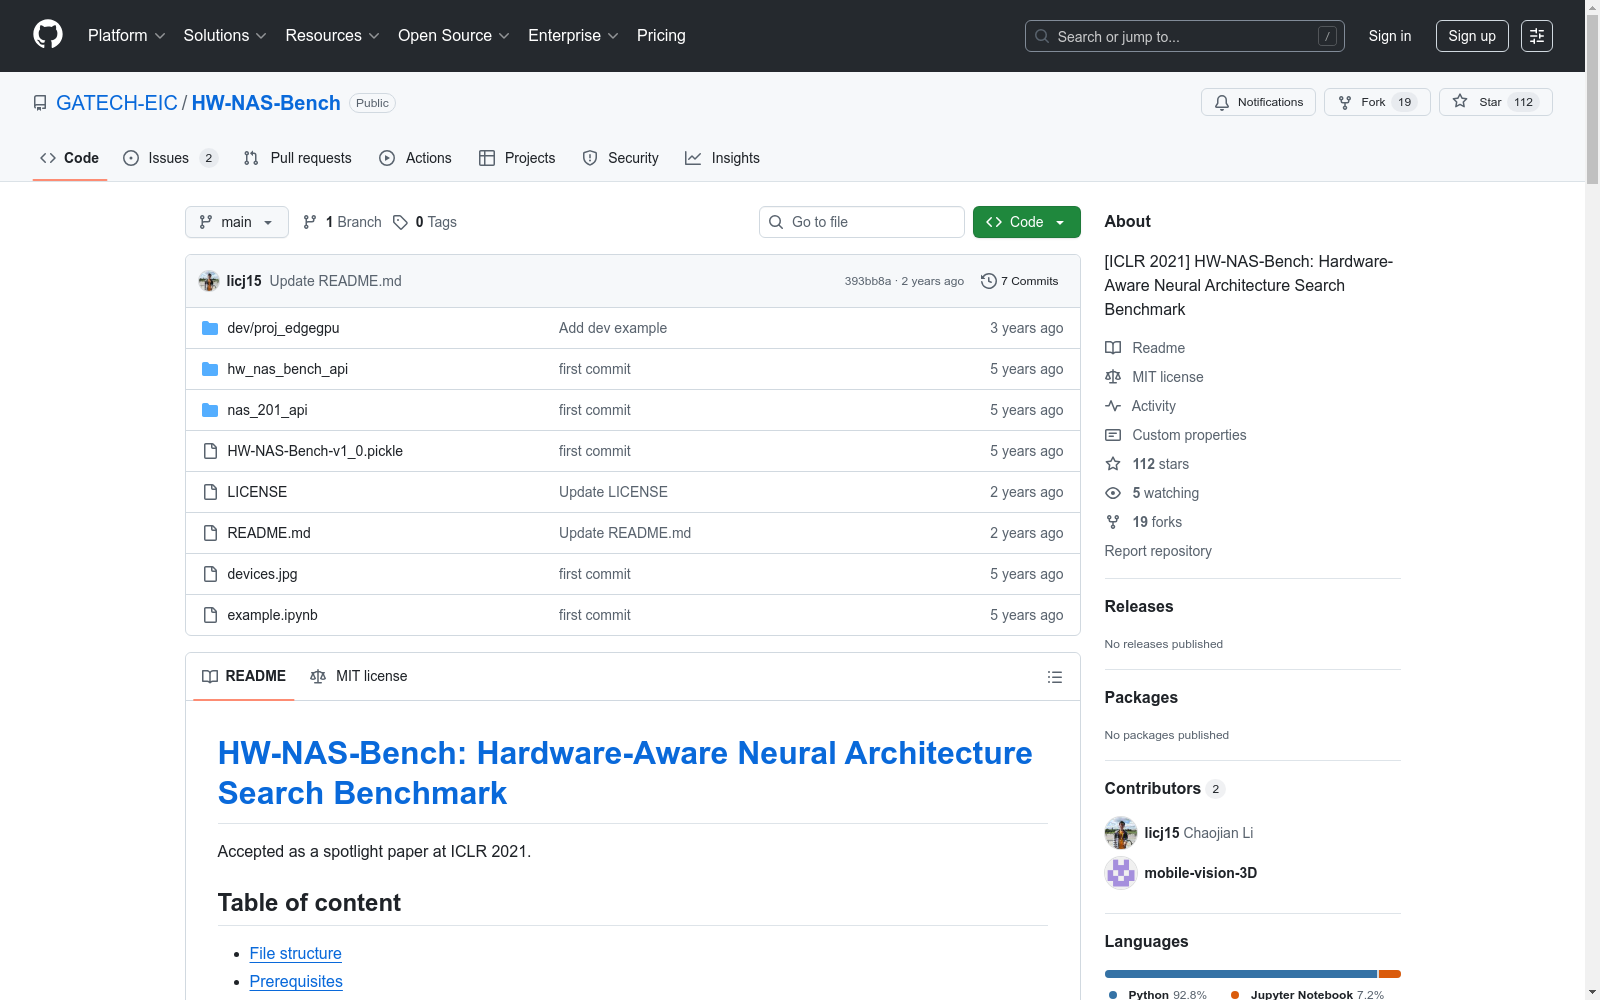Click the example.ipynb file icon
The width and height of the screenshot is (1600, 1000).
(210, 615)
